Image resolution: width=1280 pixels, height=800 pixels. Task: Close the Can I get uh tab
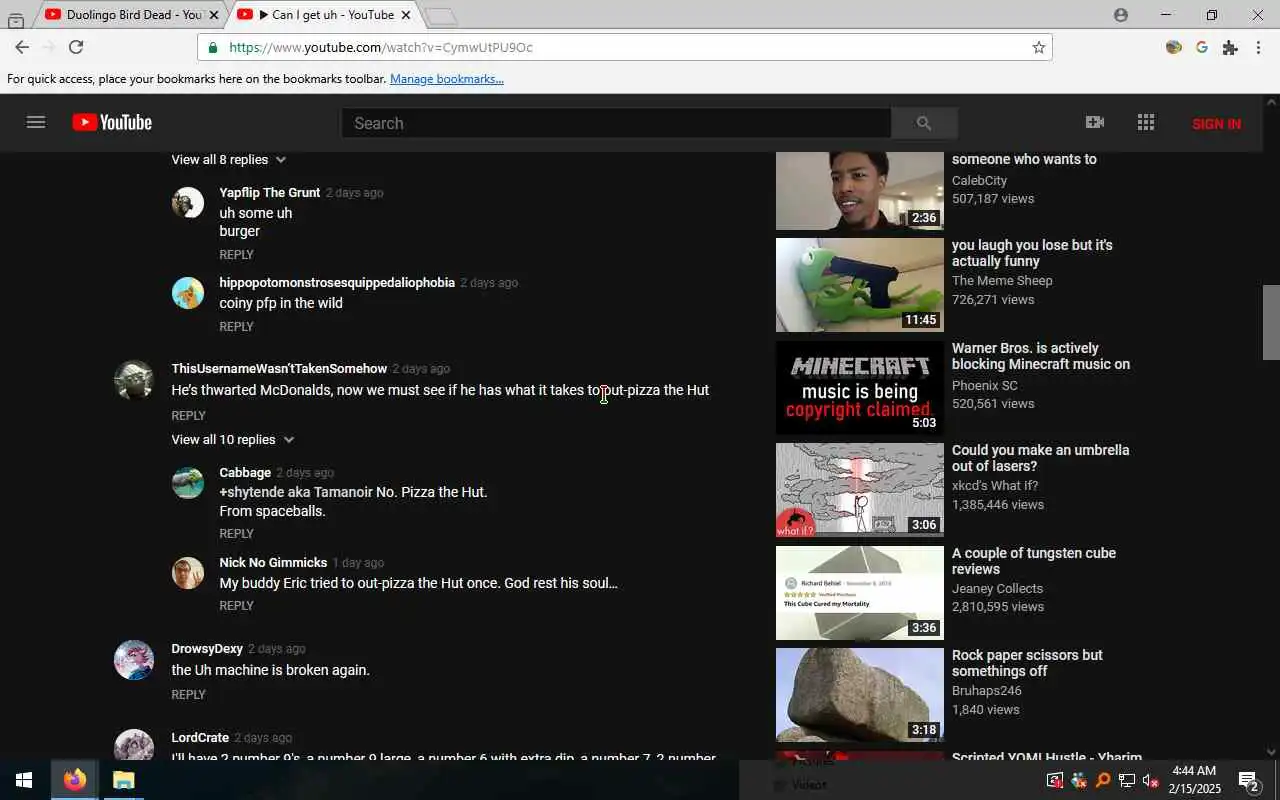click(405, 15)
